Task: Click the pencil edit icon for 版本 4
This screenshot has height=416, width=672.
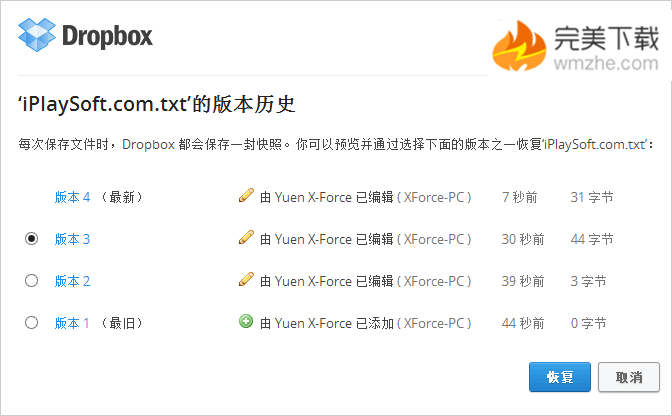Action: [246, 197]
